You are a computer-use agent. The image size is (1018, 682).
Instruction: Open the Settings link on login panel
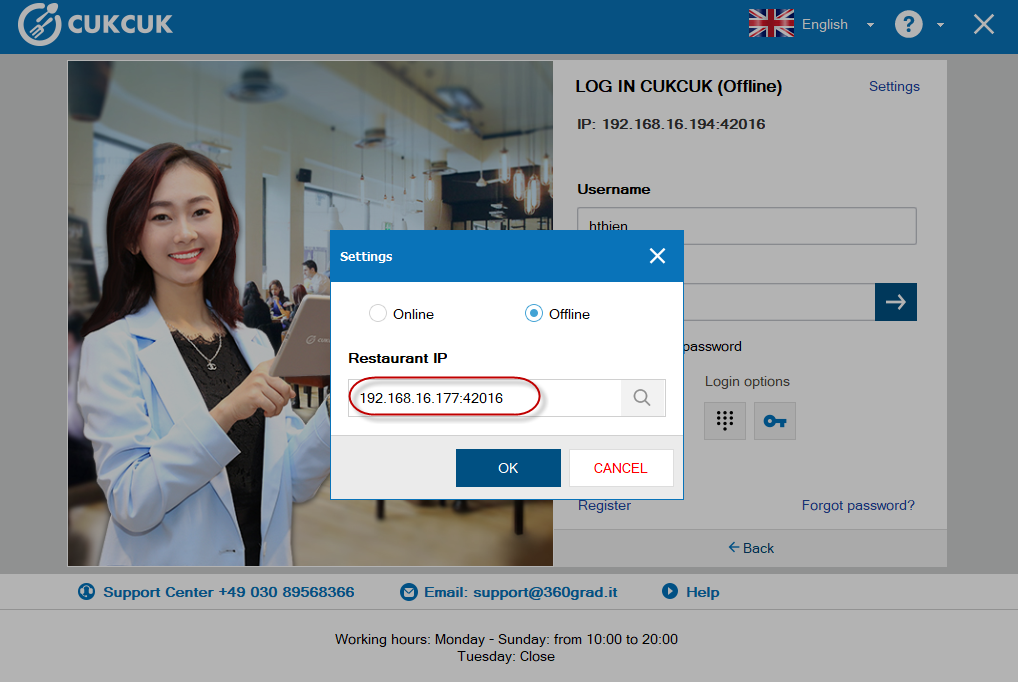(894, 87)
